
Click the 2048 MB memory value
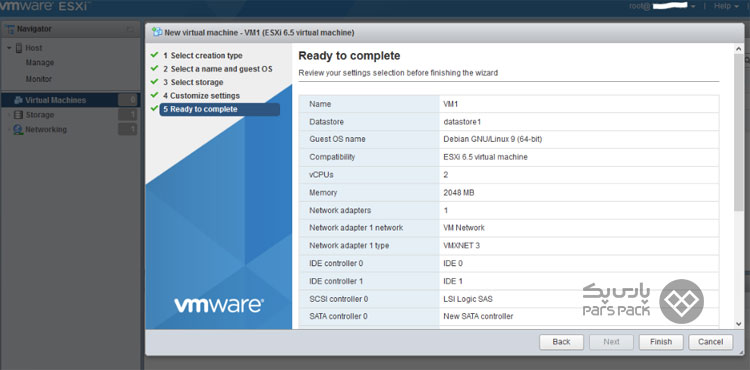[459, 193]
